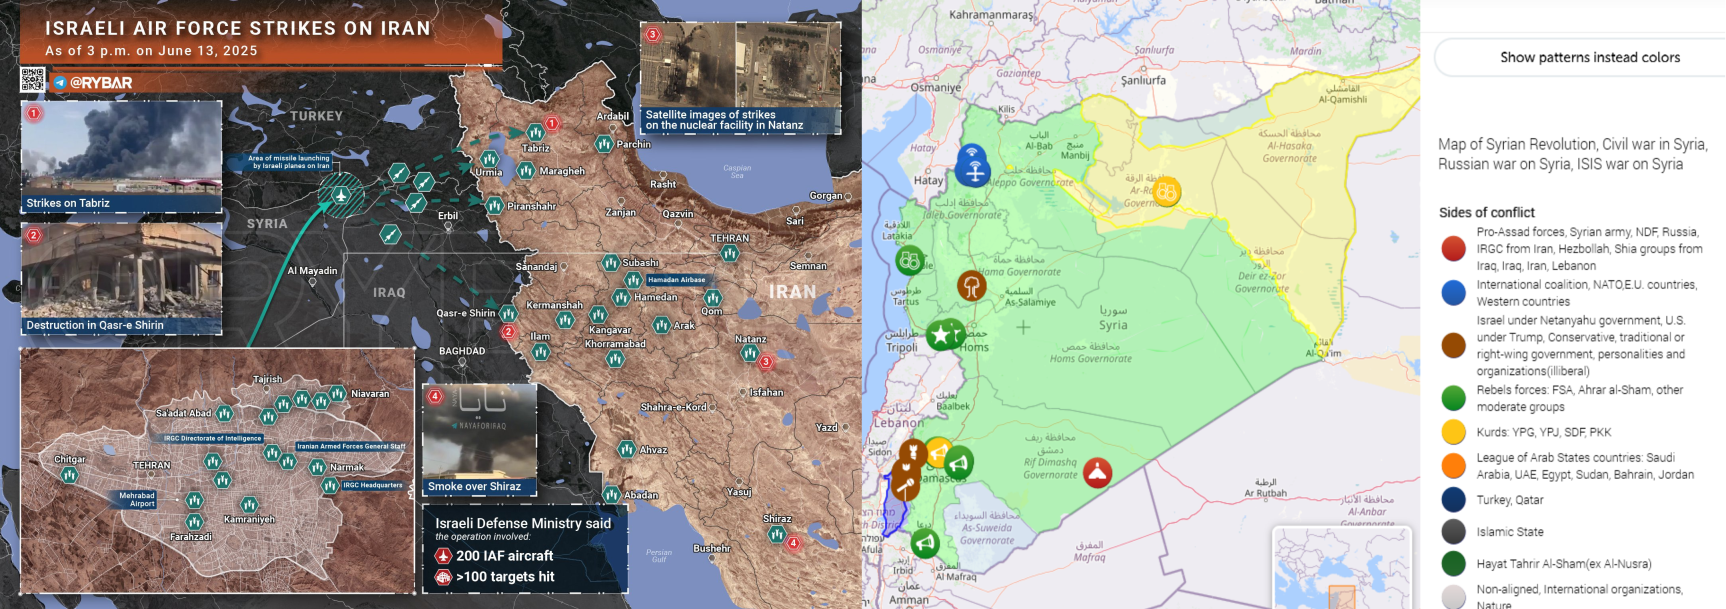Select the yellow megaphone marker near Damascus
The image size is (1726, 609).
(938, 452)
